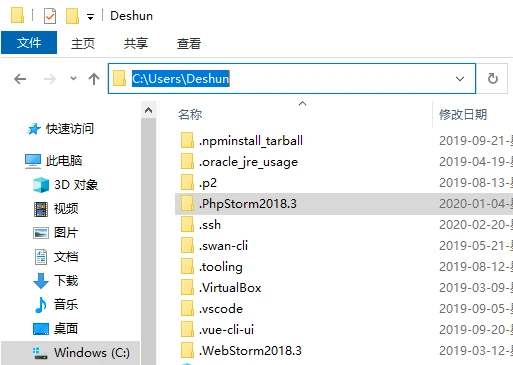Go back with the left arrow
This screenshot has height=365, width=513.
(x=20, y=79)
